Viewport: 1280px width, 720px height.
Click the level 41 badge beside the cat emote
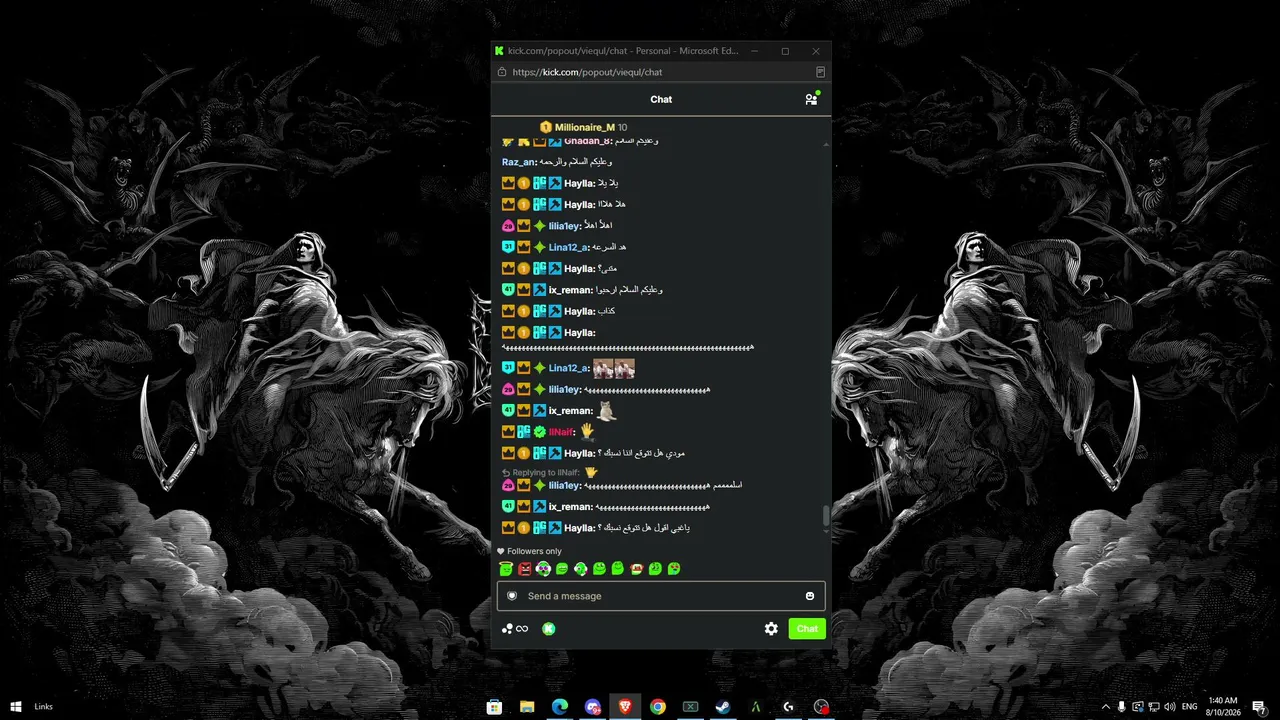pyautogui.click(x=508, y=411)
